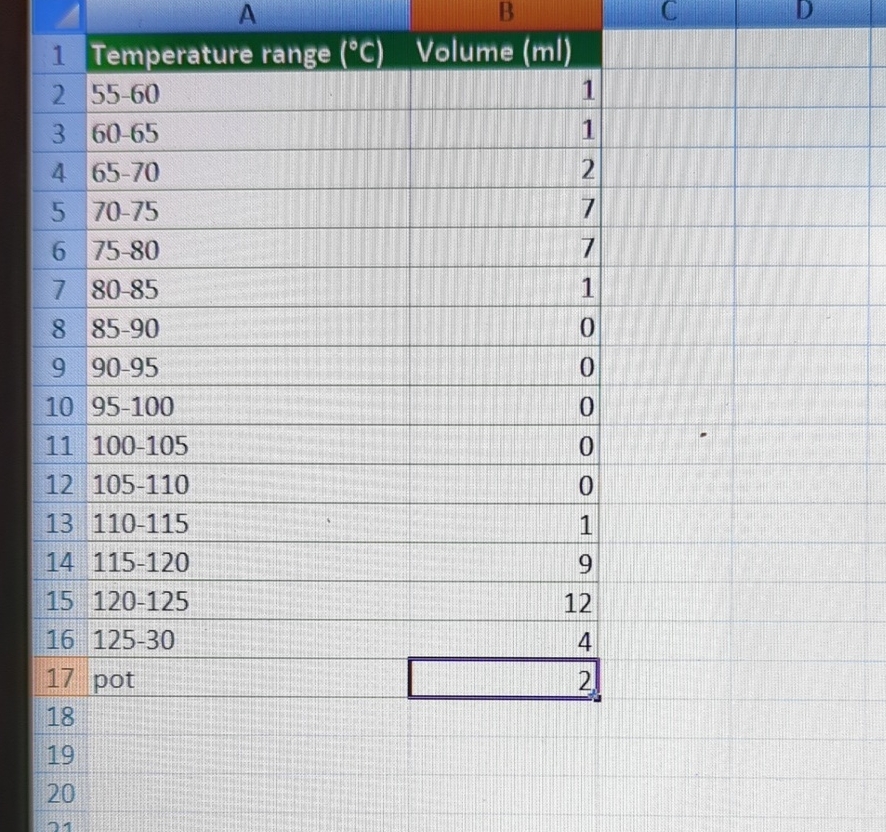Click the empty cell B18

pos(505,717)
